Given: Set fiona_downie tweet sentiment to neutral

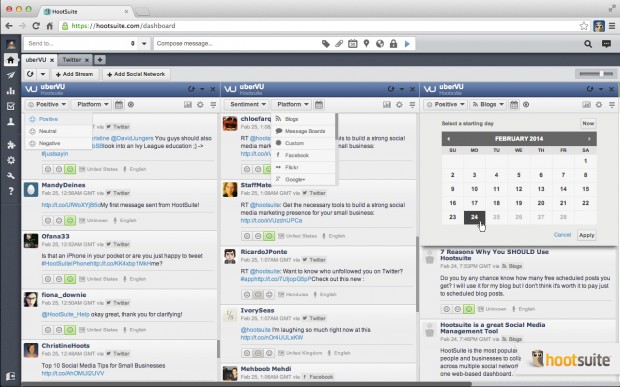Looking at the screenshot, I should 59,330.
